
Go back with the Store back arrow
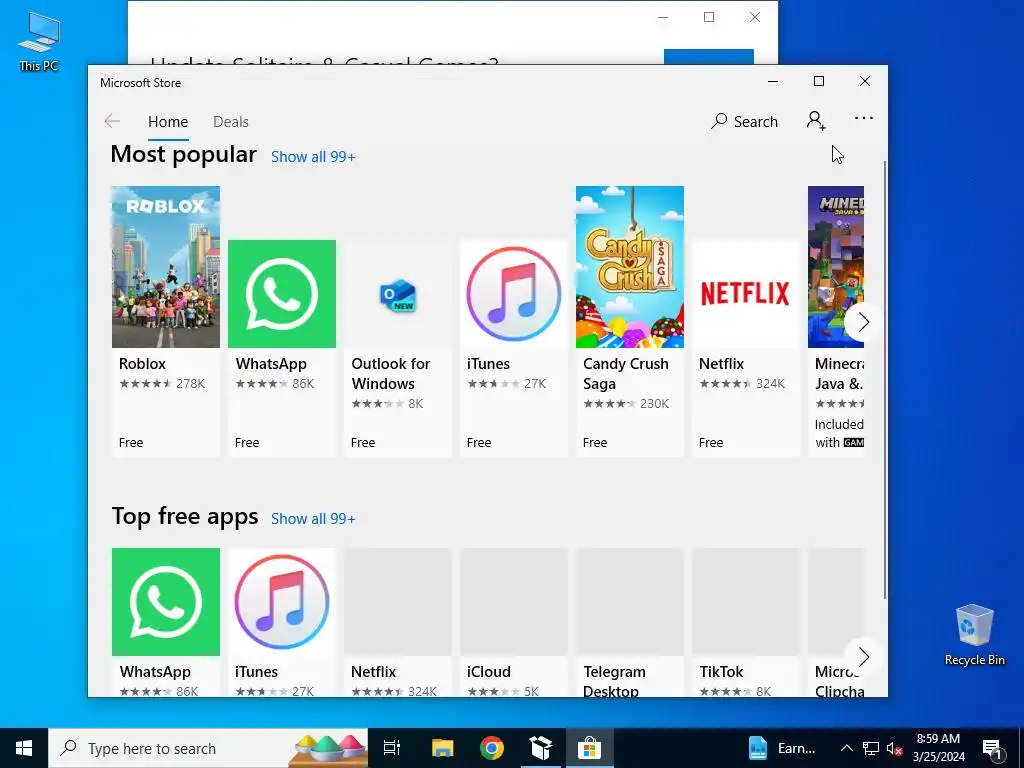(112, 121)
